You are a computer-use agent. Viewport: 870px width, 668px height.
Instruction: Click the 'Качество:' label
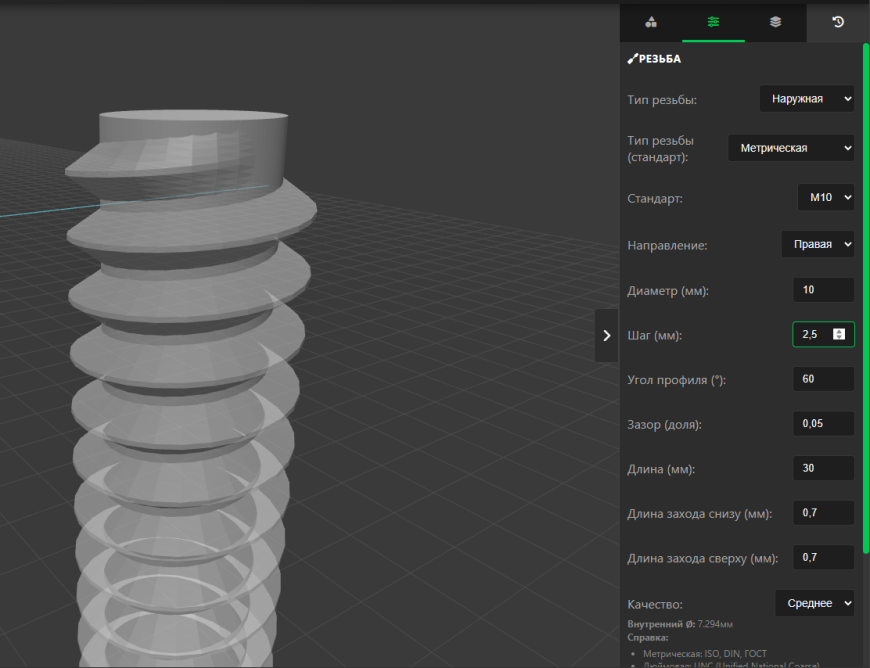(x=655, y=604)
